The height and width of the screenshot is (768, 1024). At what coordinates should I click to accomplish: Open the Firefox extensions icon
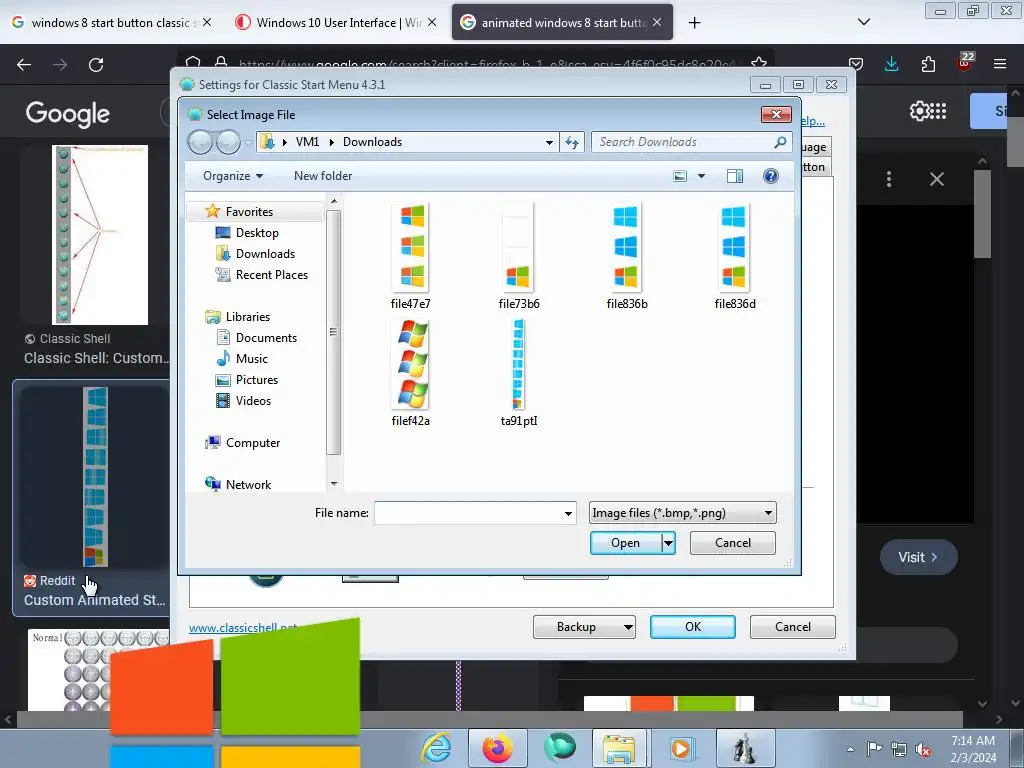tap(928, 64)
